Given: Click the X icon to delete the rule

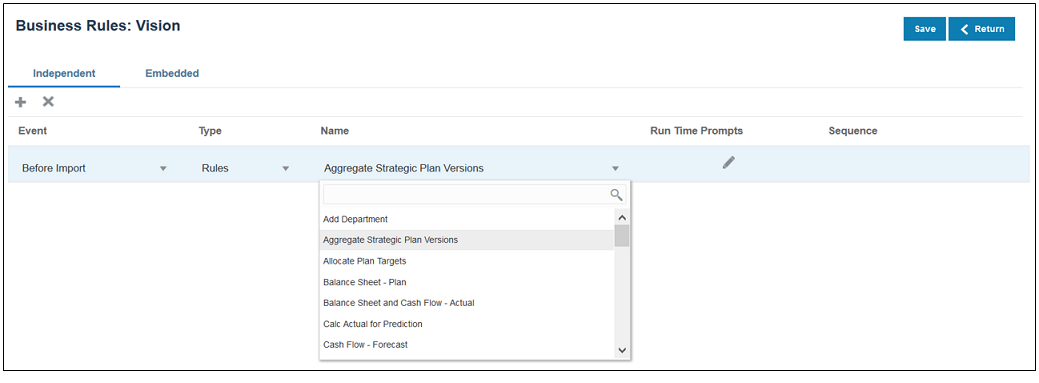Looking at the screenshot, I should coord(48,102).
